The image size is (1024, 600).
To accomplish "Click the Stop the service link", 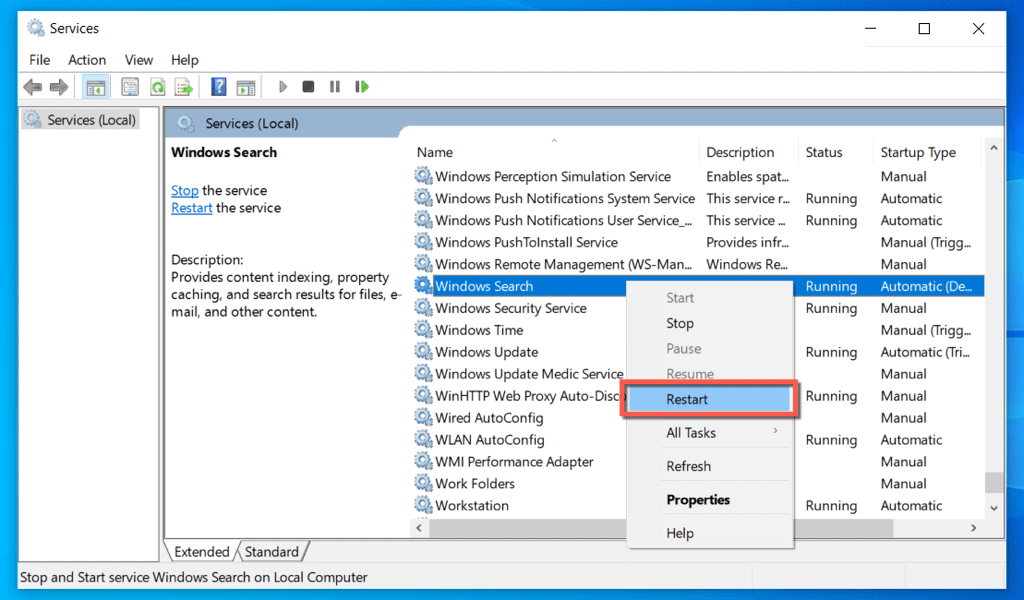I will pos(185,190).
